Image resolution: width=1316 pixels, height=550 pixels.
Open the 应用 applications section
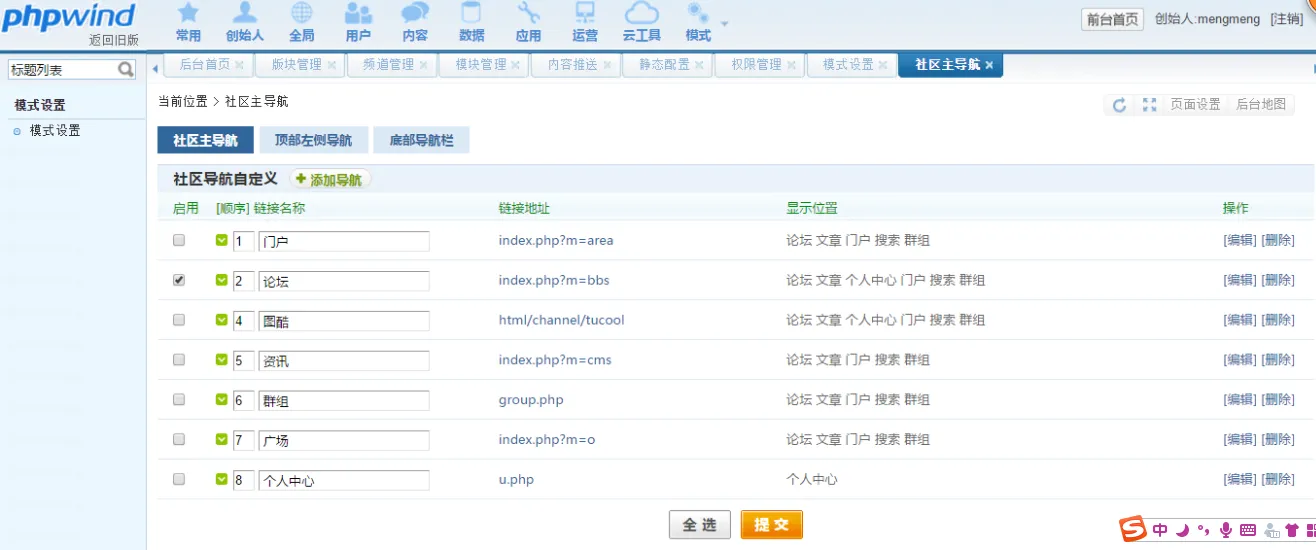(528, 23)
